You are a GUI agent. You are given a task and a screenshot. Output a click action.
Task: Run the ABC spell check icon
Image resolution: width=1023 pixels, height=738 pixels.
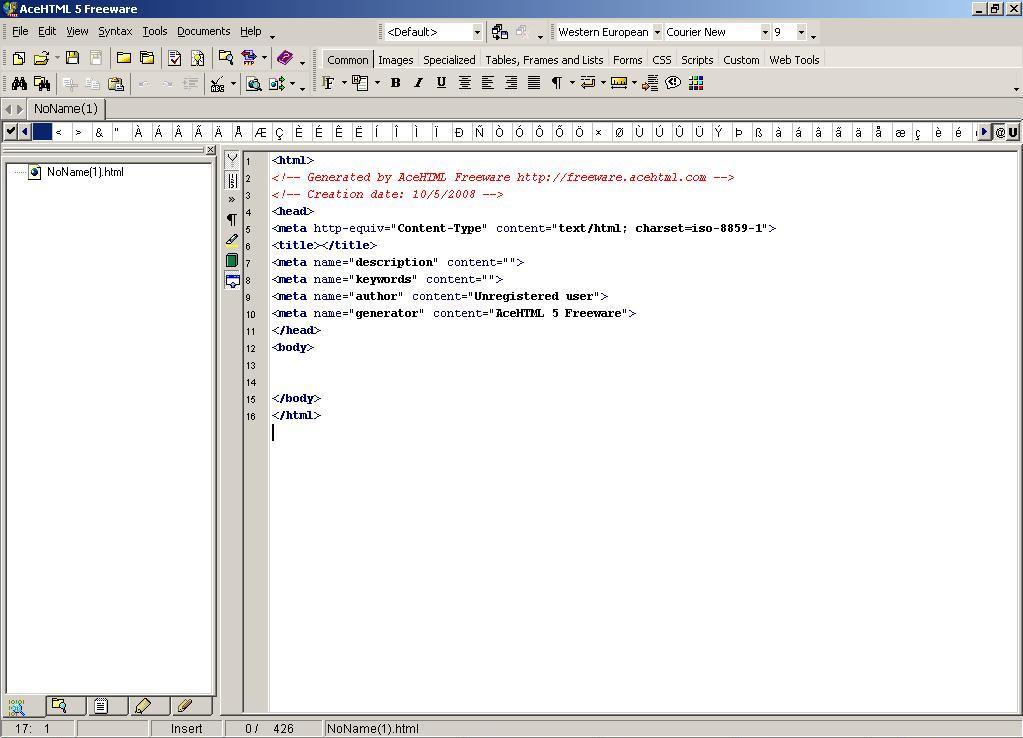[217, 84]
